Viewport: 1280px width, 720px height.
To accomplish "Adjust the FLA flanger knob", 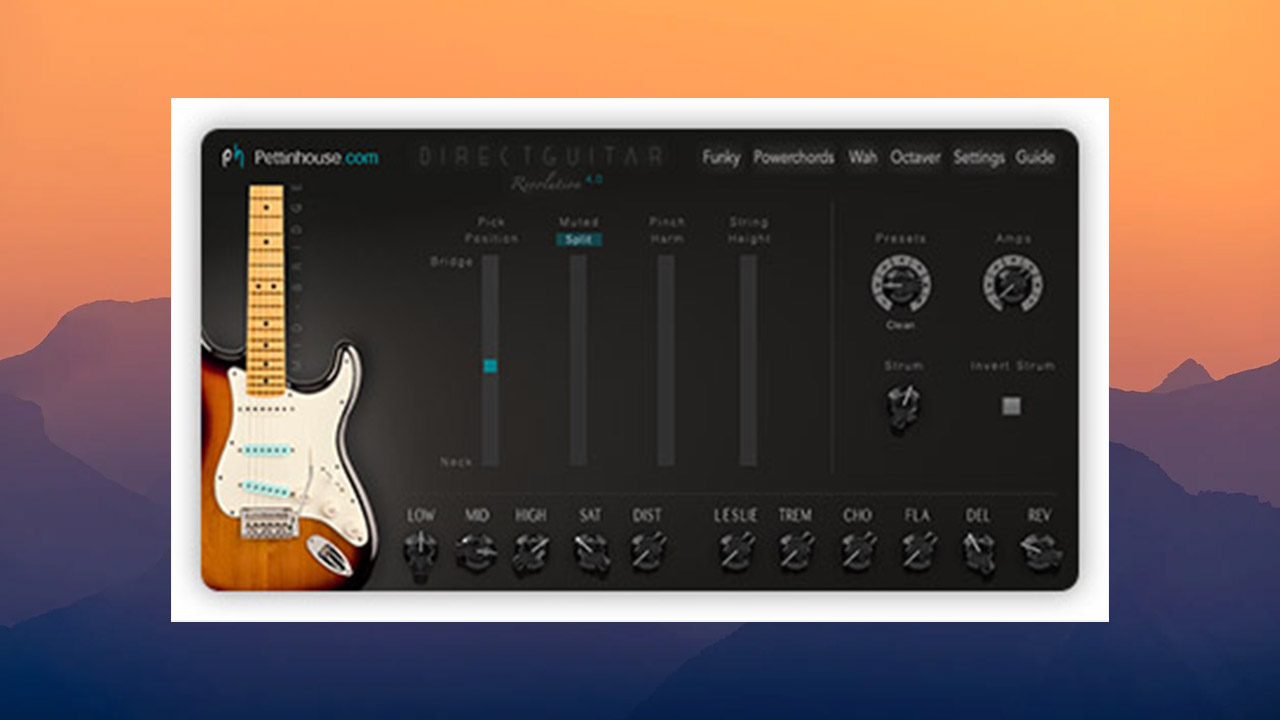I will coord(917,548).
